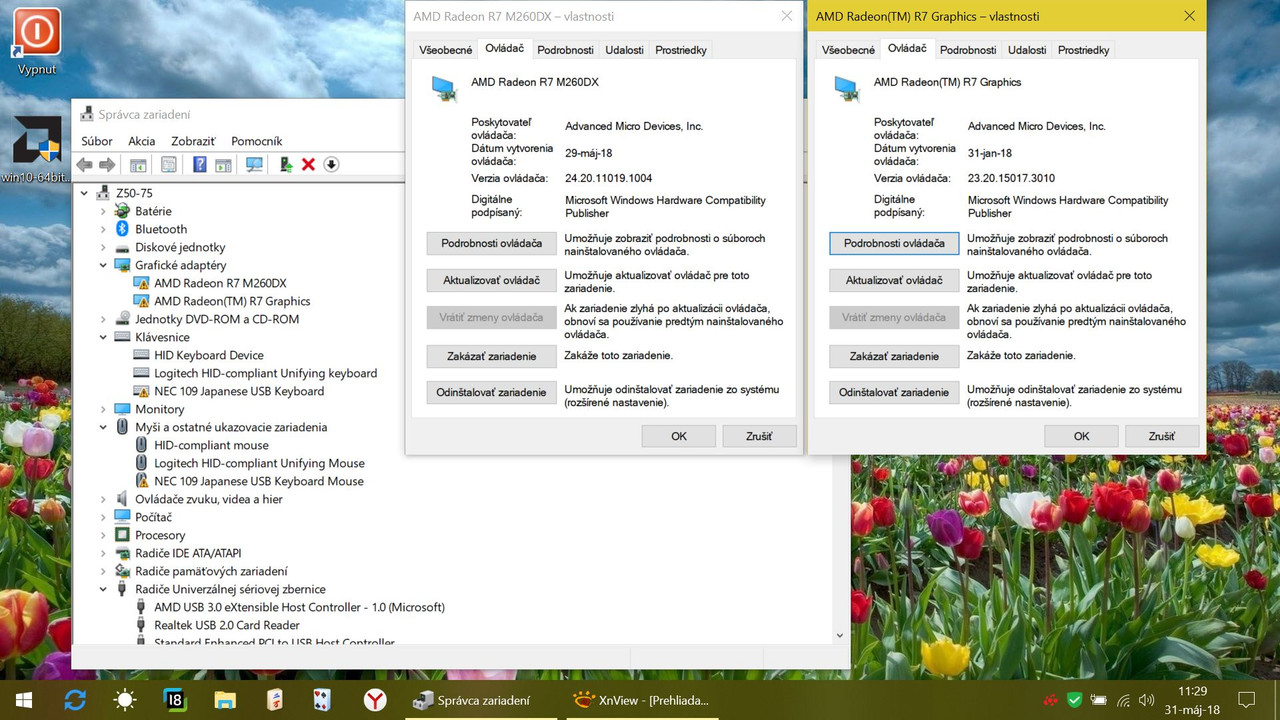The image size is (1280, 720).
Task: Click the battery status tray icon
Action: 1099,700
